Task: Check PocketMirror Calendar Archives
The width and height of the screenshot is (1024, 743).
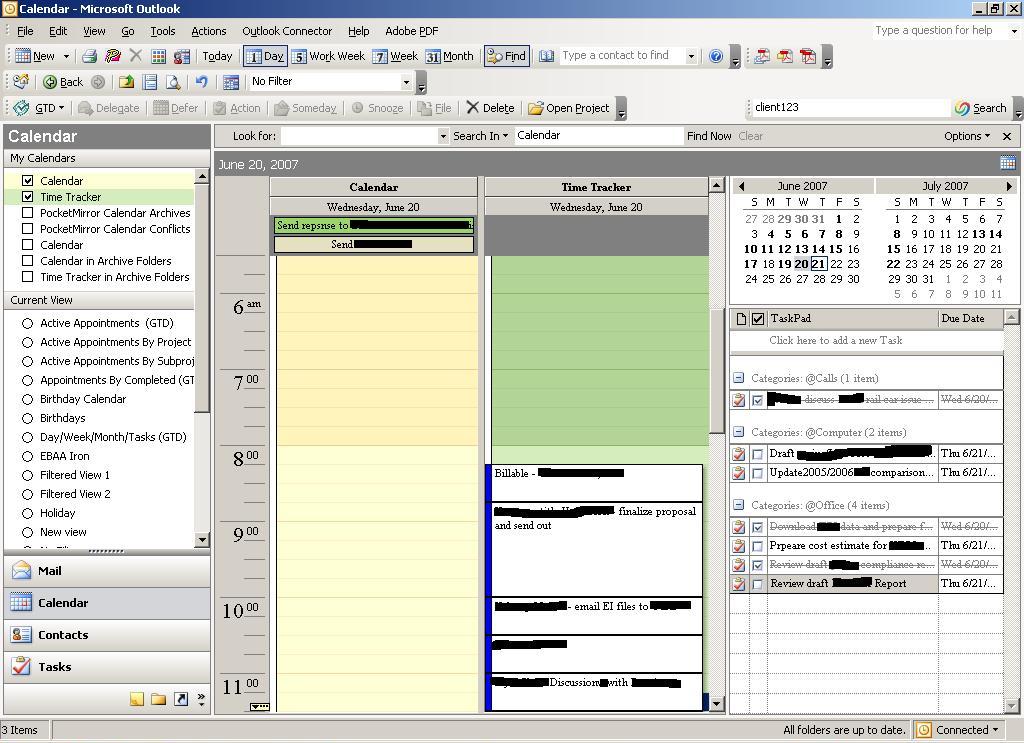Action: (27, 213)
